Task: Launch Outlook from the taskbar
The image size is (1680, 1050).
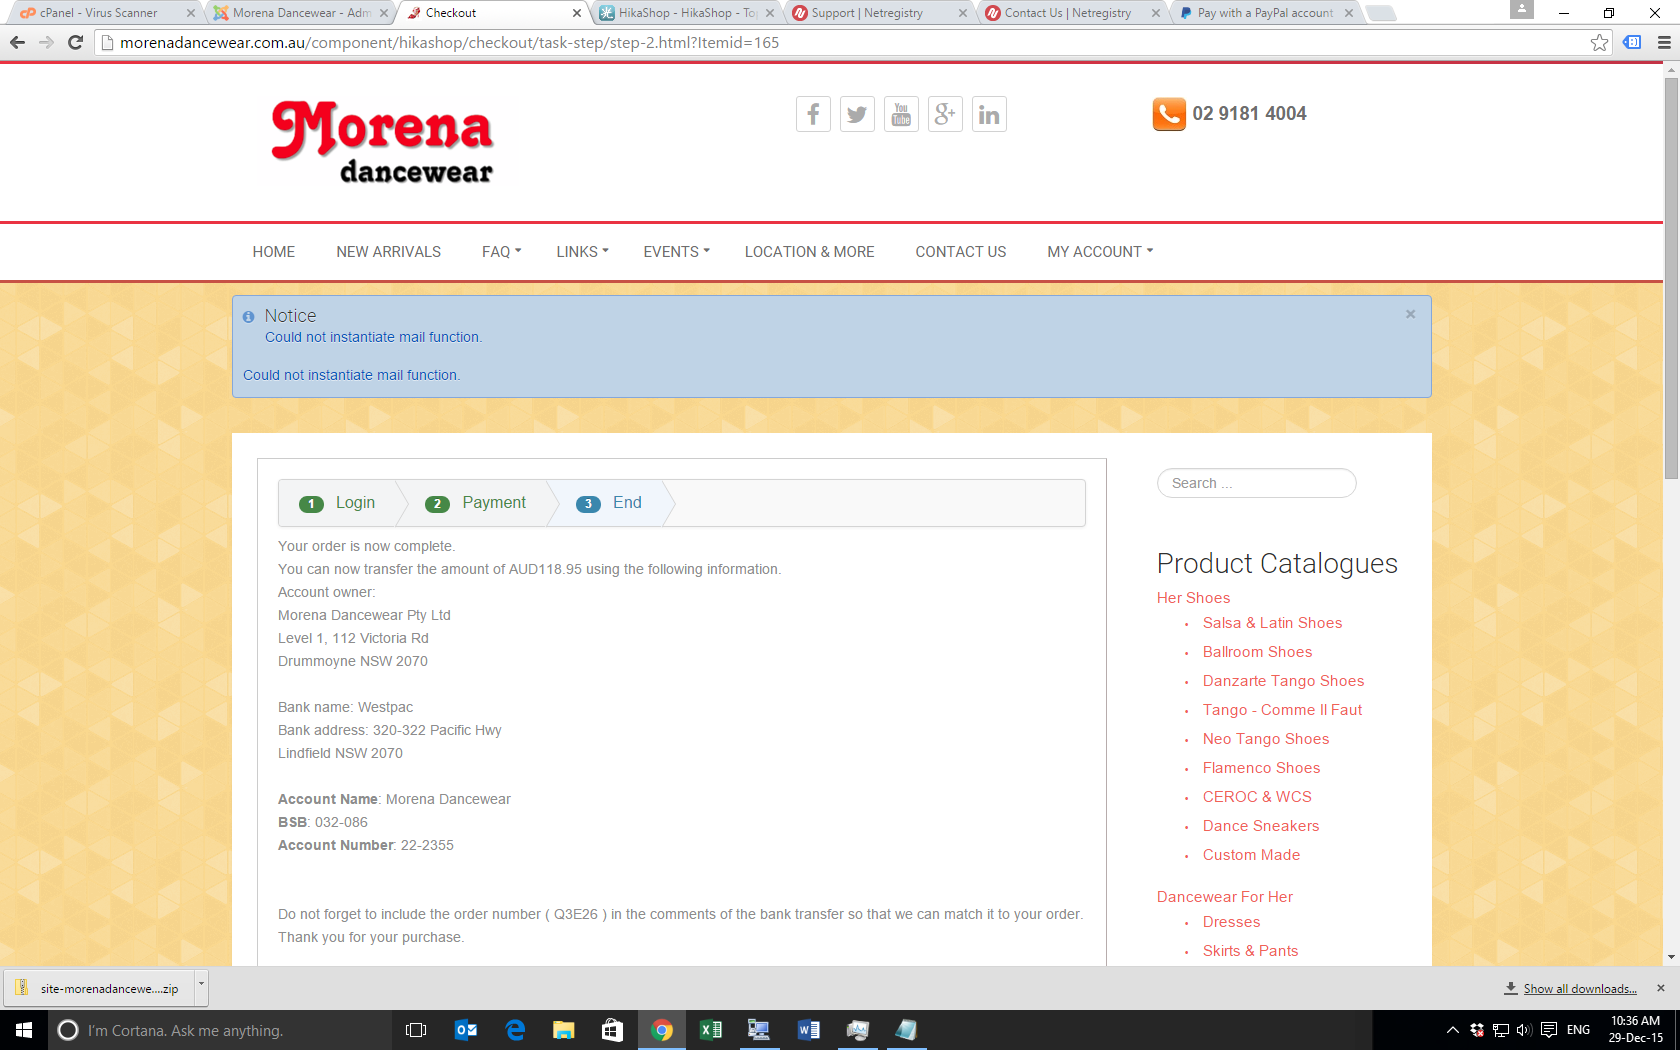Action: 466,1030
